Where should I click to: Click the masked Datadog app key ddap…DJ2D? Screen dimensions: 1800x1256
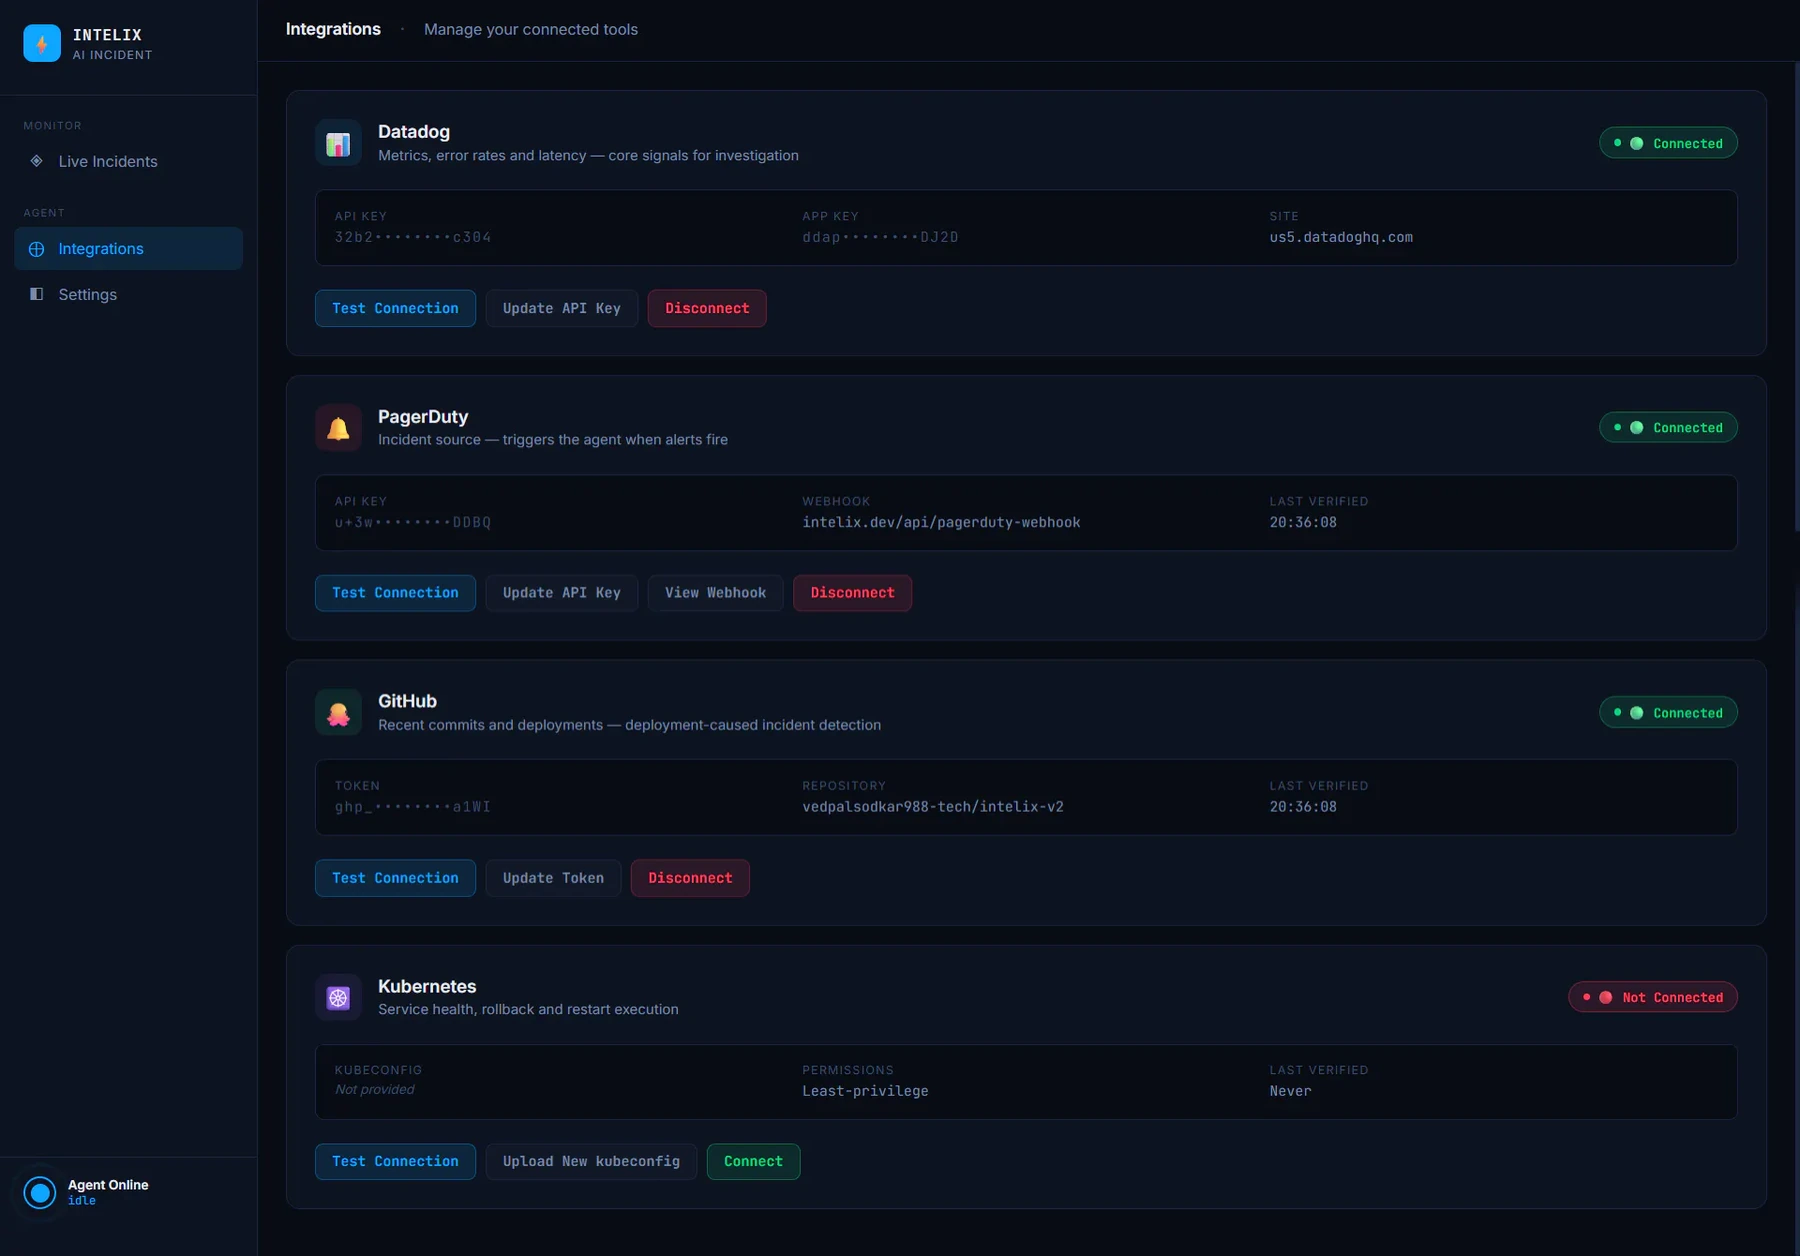click(x=880, y=238)
